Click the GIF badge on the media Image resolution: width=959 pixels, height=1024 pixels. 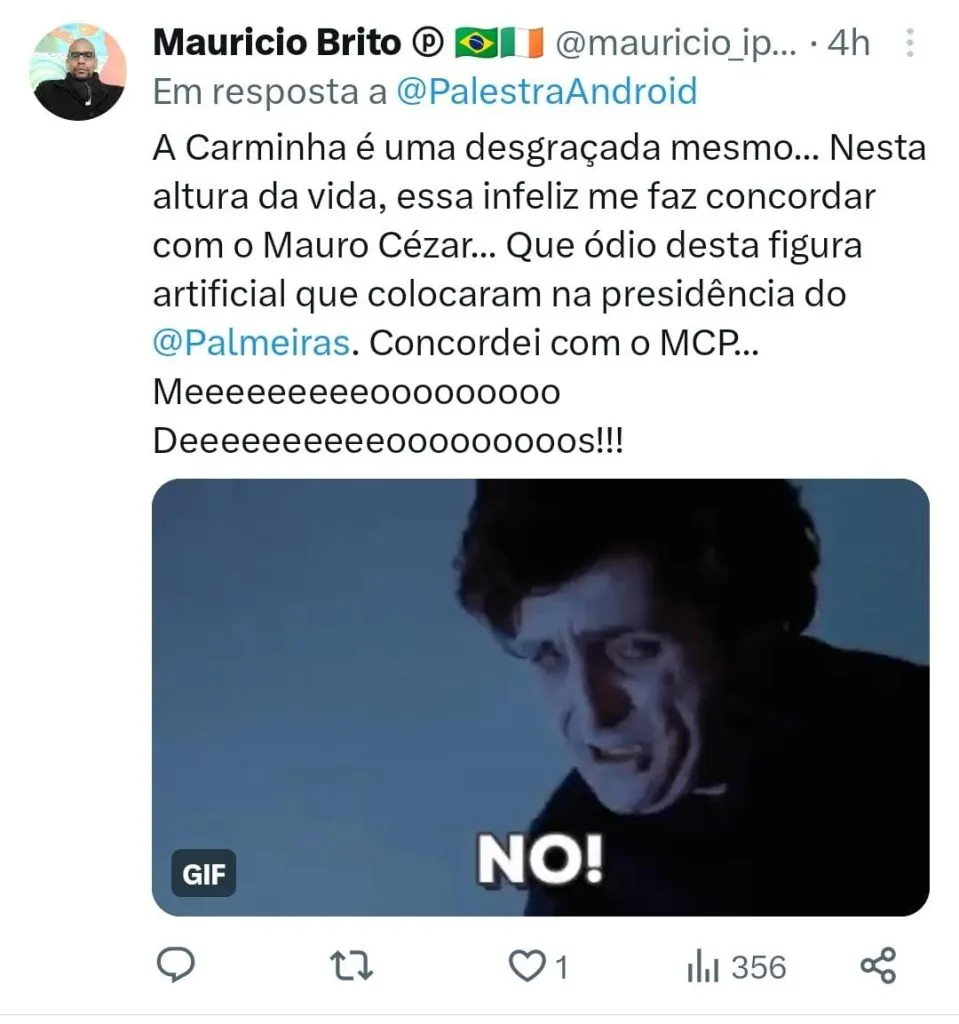[204, 874]
